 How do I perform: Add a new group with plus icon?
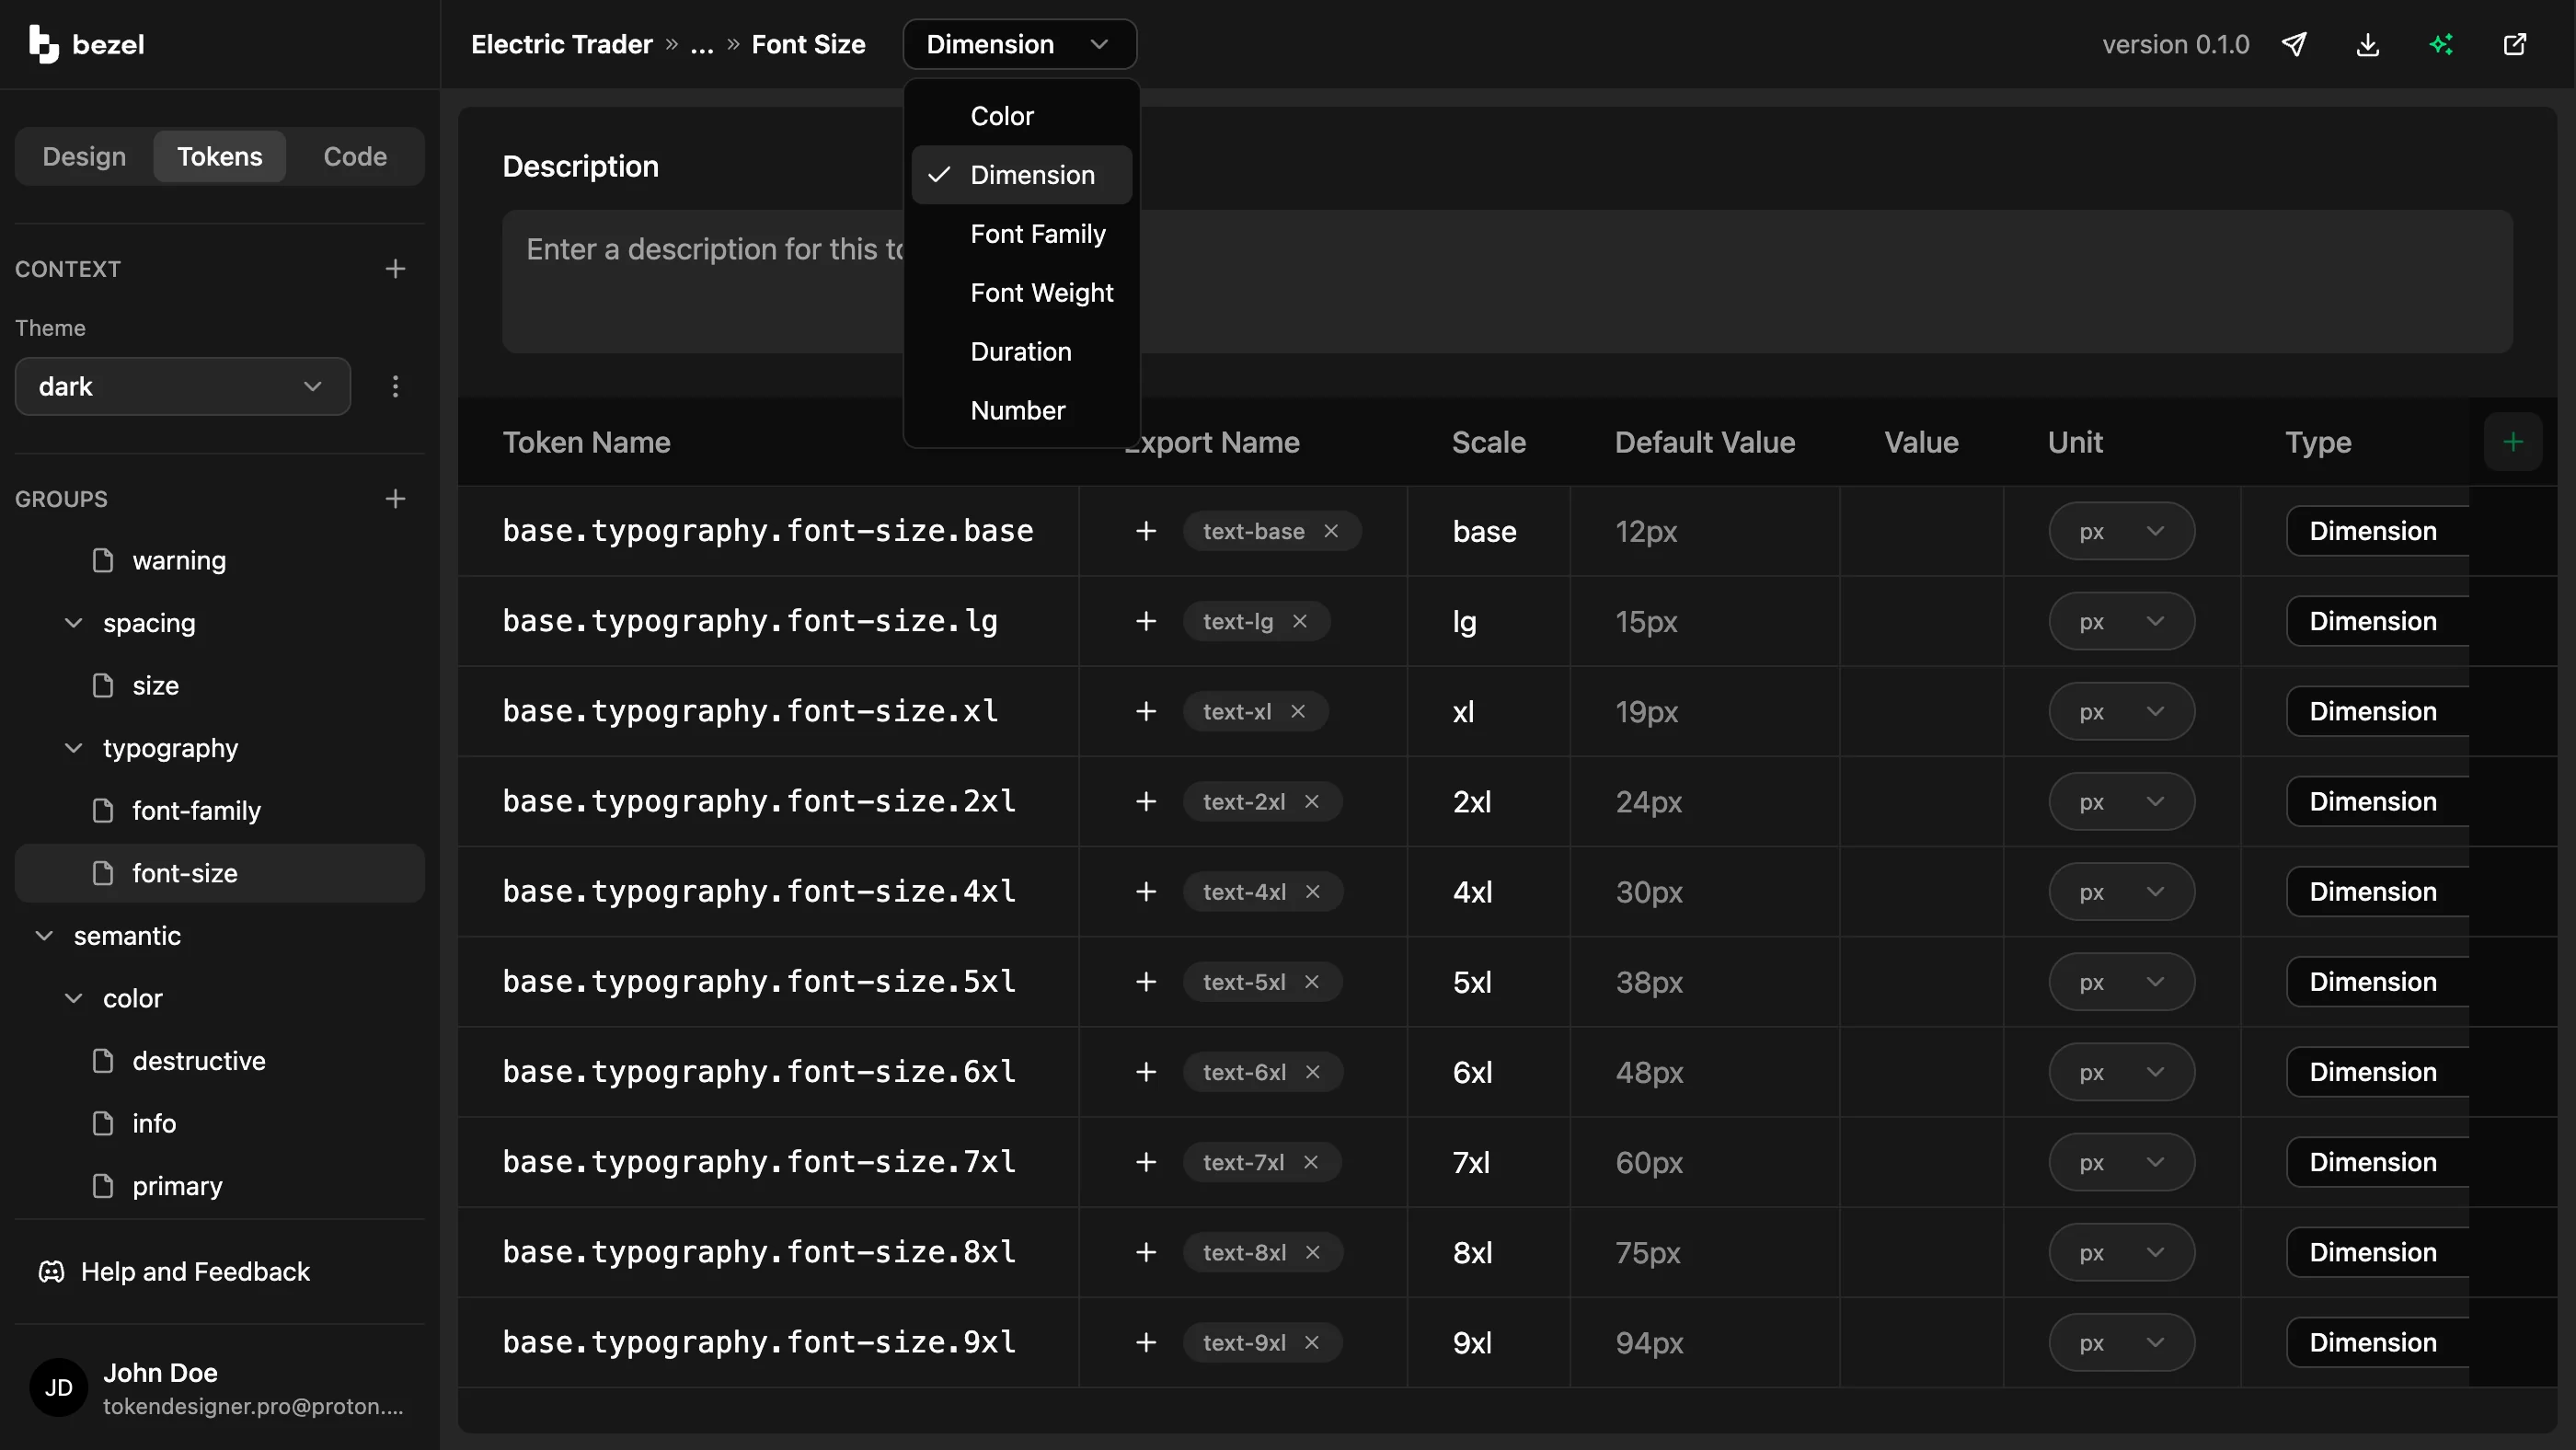395,499
